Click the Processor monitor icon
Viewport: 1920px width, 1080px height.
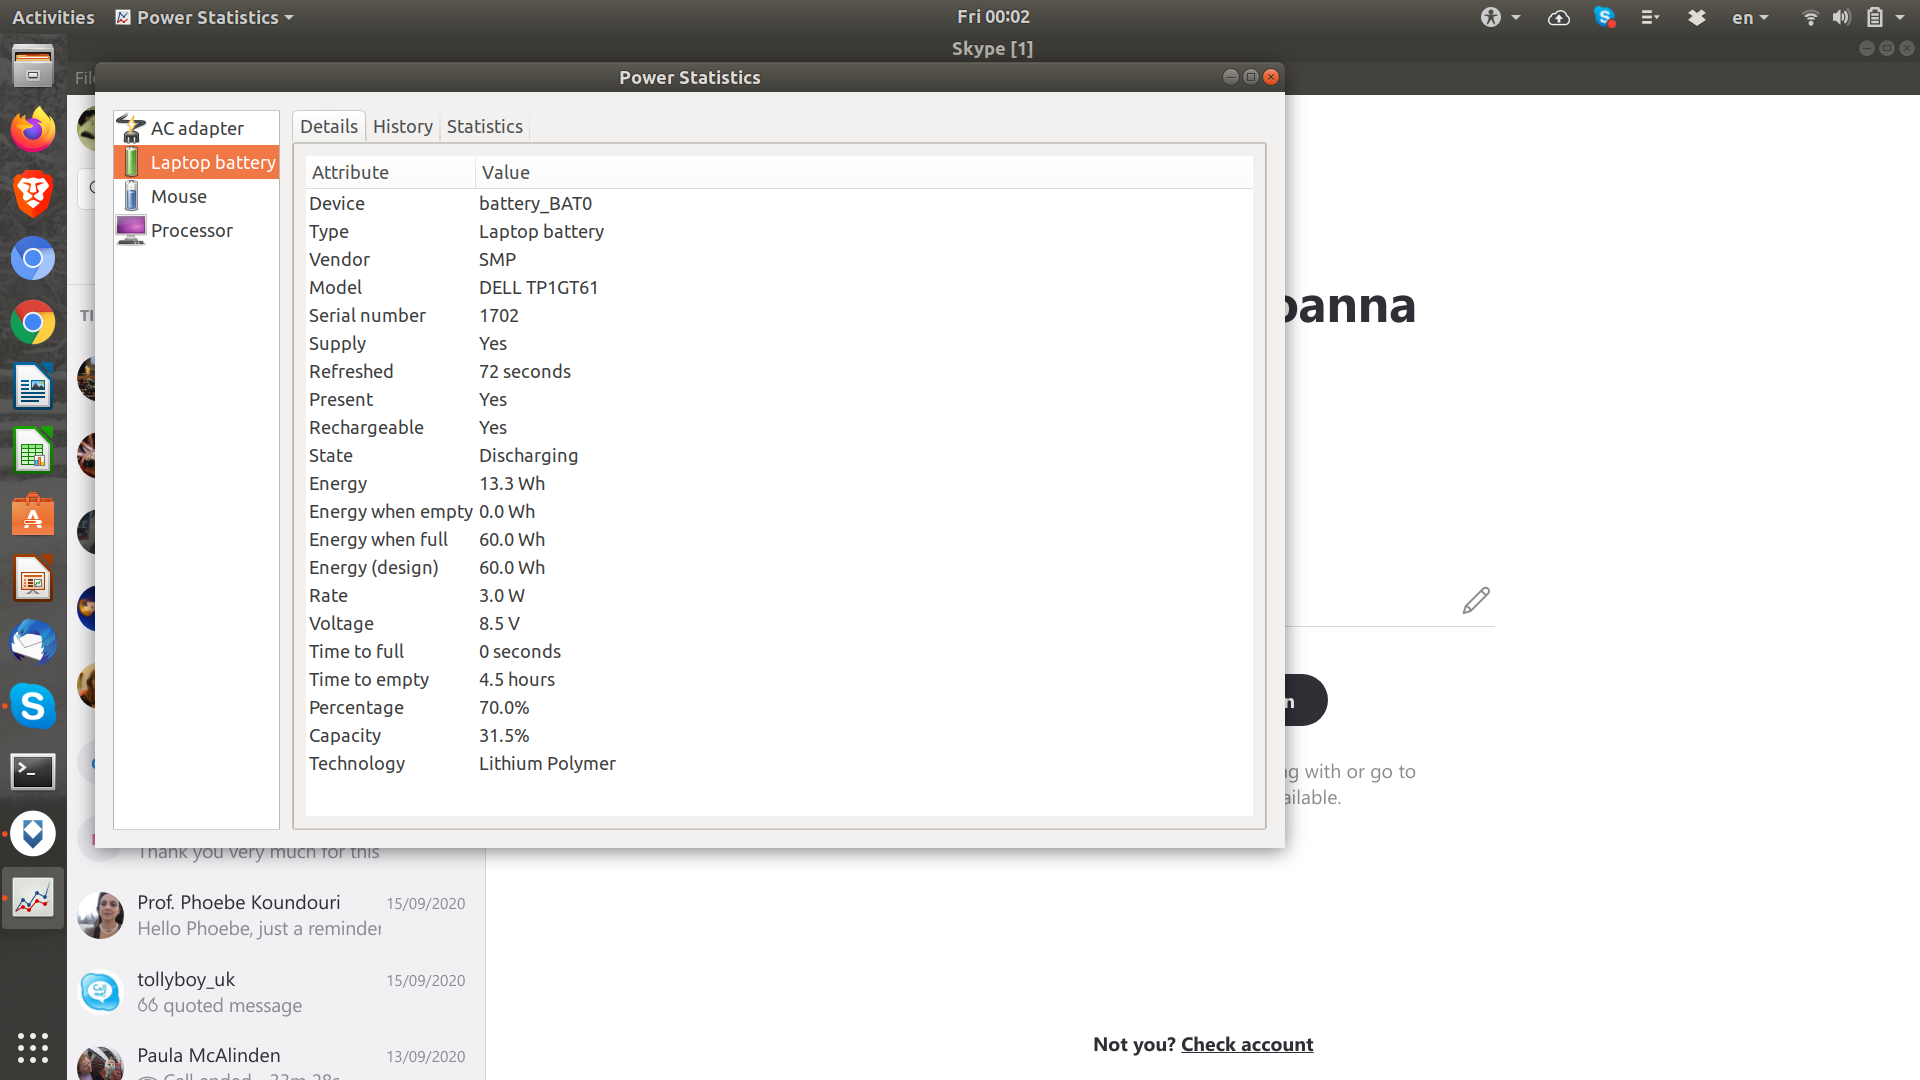coord(131,230)
